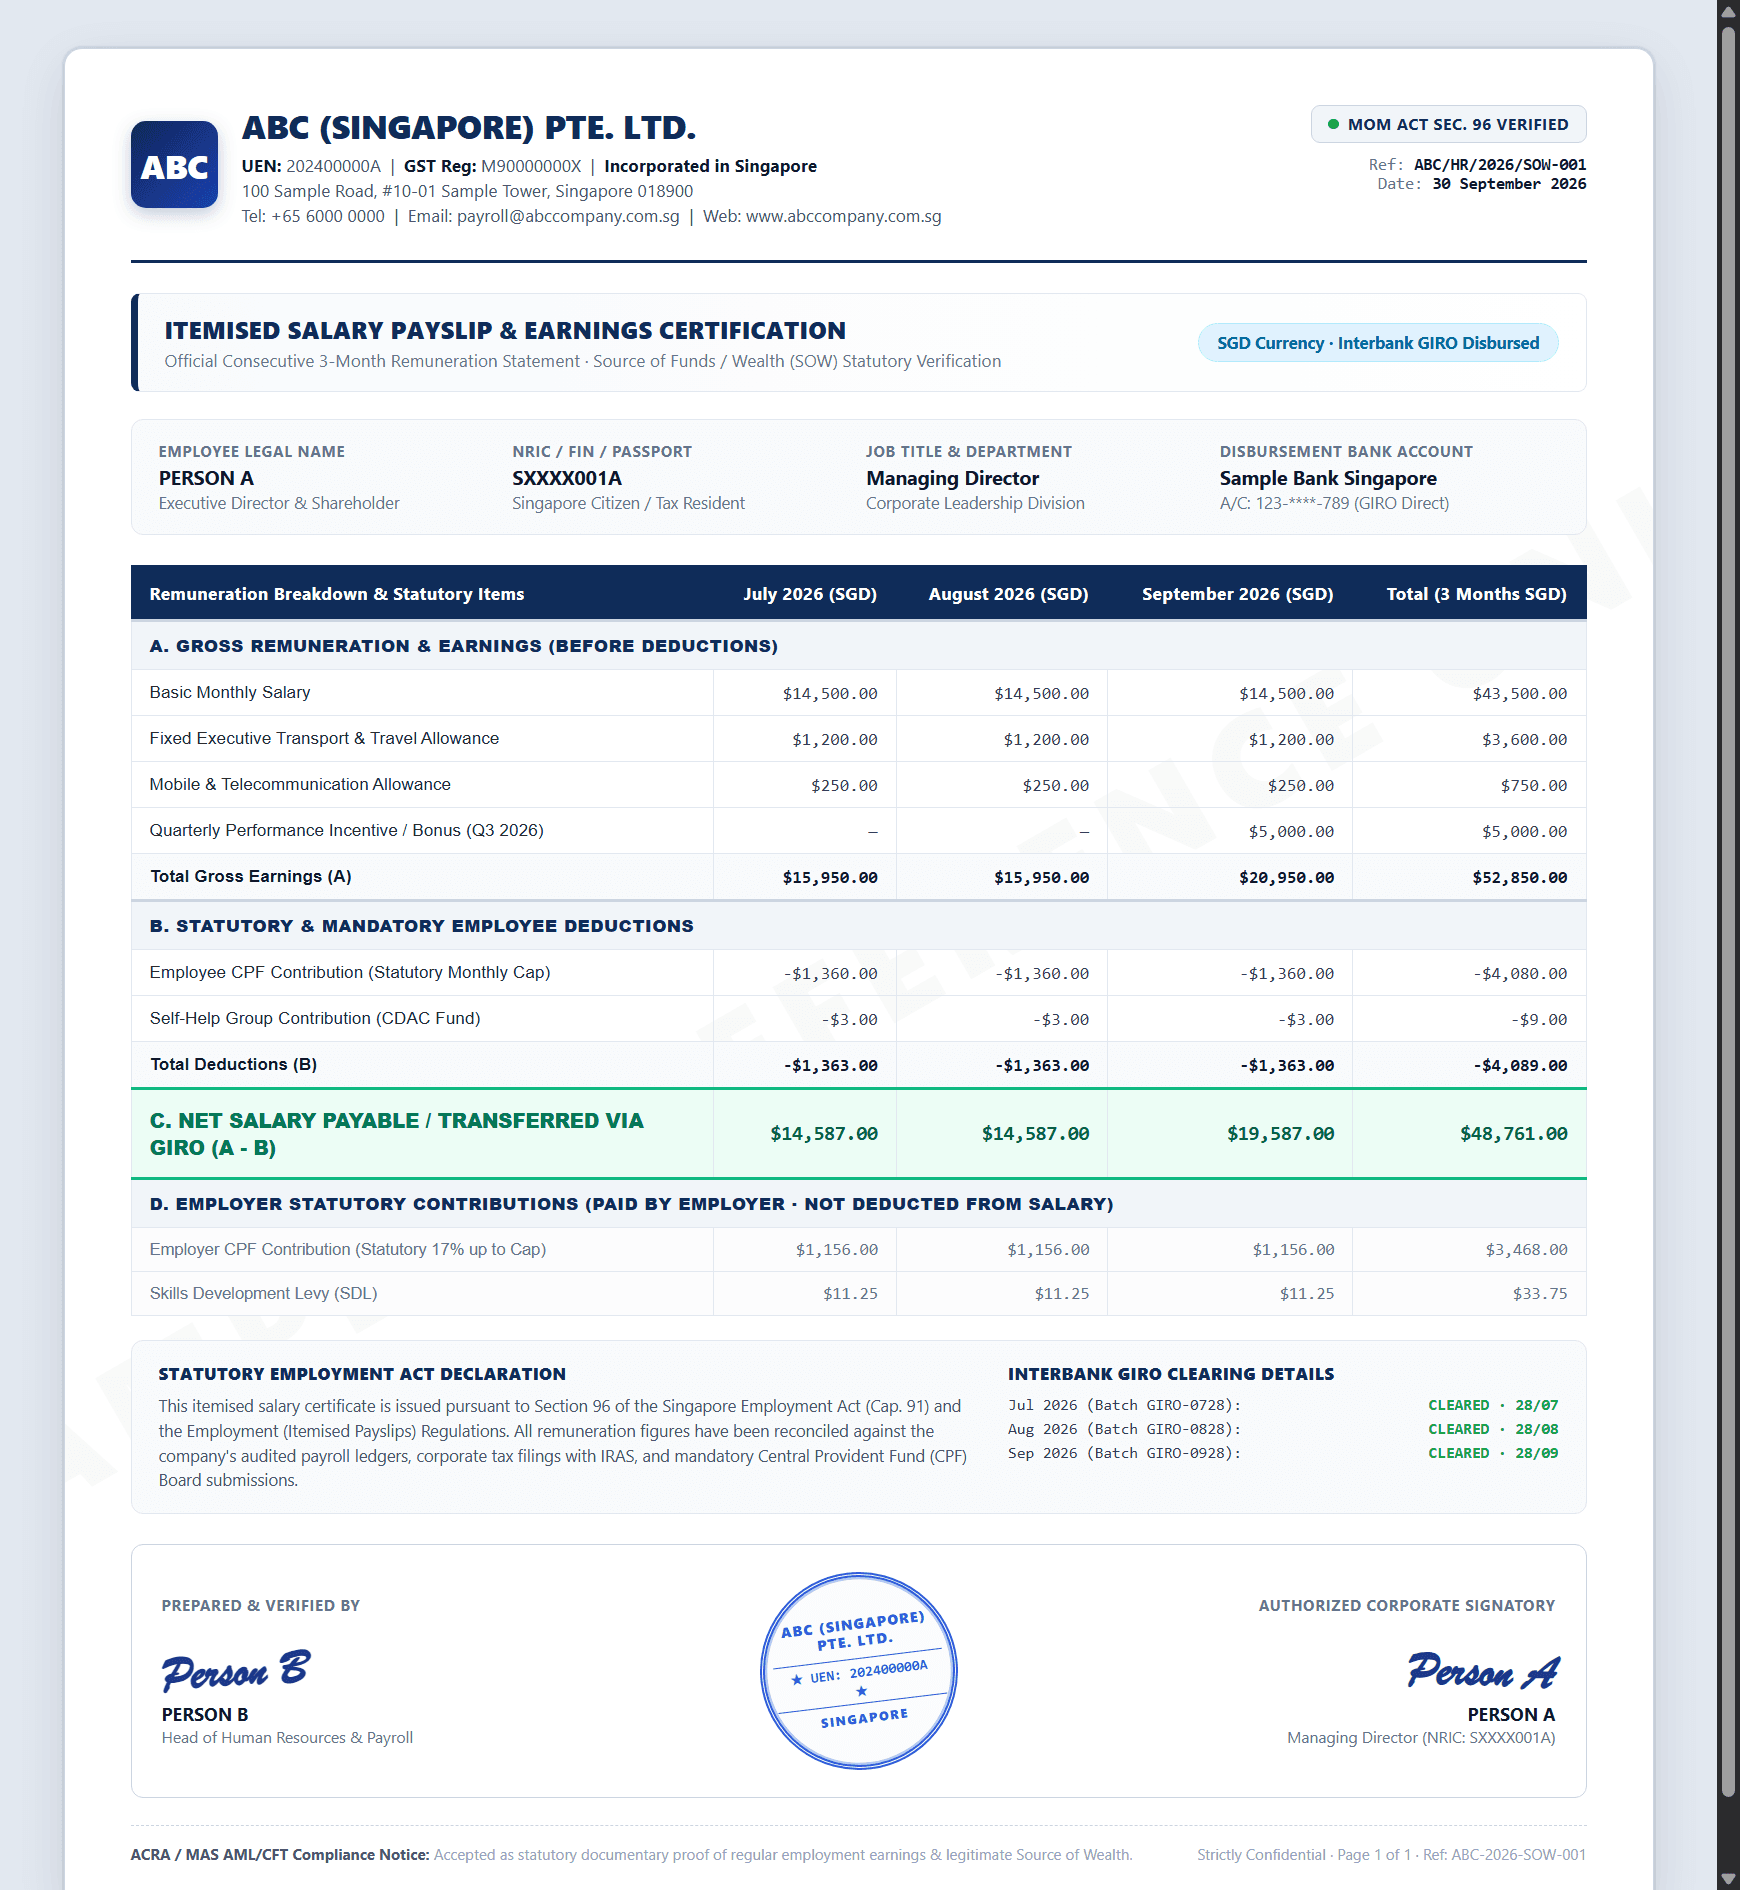Select the company name ABC (SINGAPORE) PTE. LTD.

(469, 128)
